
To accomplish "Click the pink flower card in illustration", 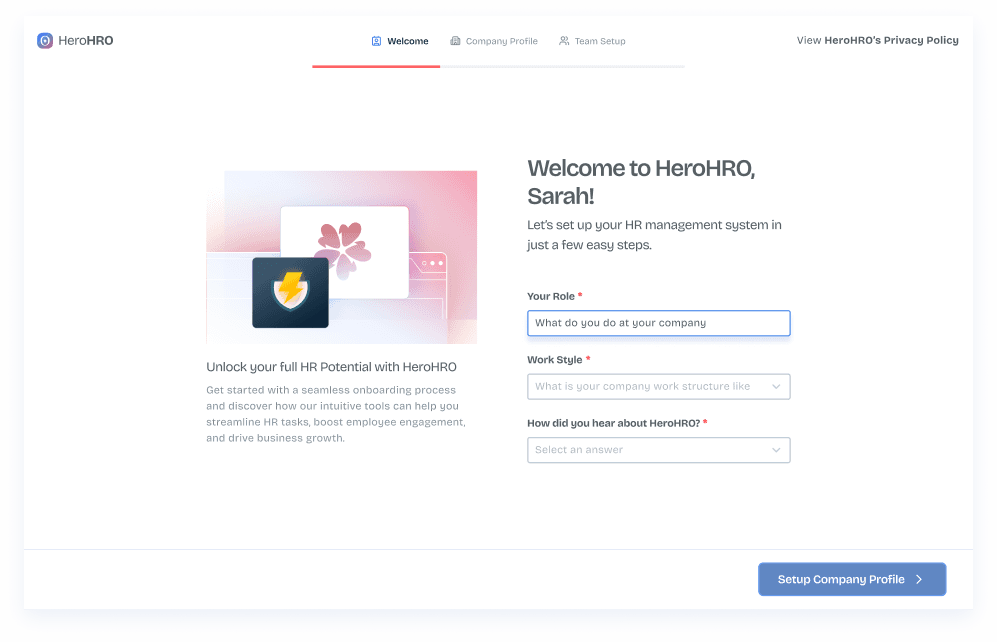I will [x=345, y=251].
